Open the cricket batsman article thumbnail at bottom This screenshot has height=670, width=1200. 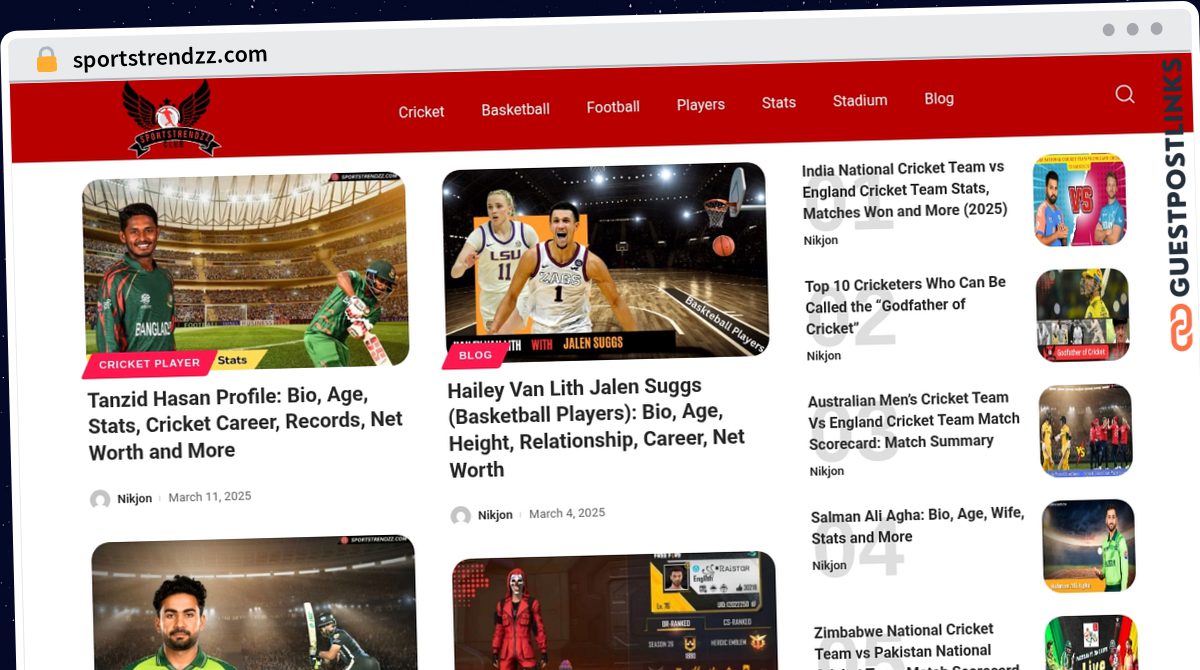tap(254, 603)
